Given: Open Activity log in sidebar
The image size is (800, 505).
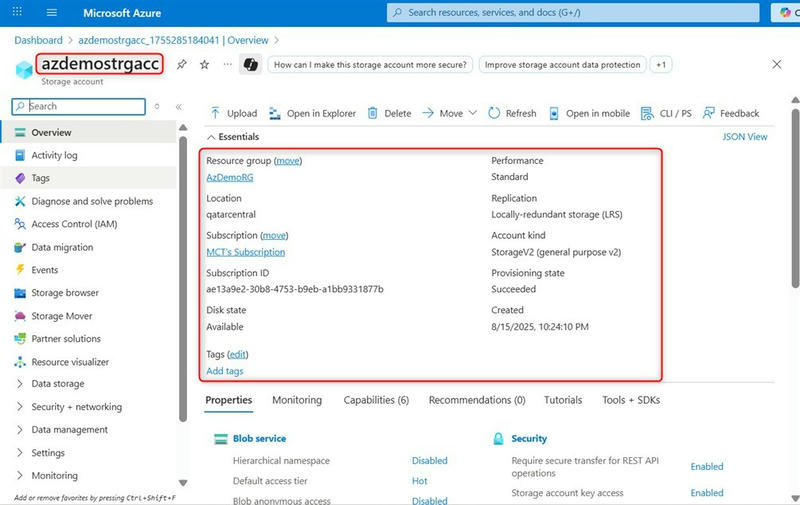Looking at the screenshot, I should click(x=89, y=155).
